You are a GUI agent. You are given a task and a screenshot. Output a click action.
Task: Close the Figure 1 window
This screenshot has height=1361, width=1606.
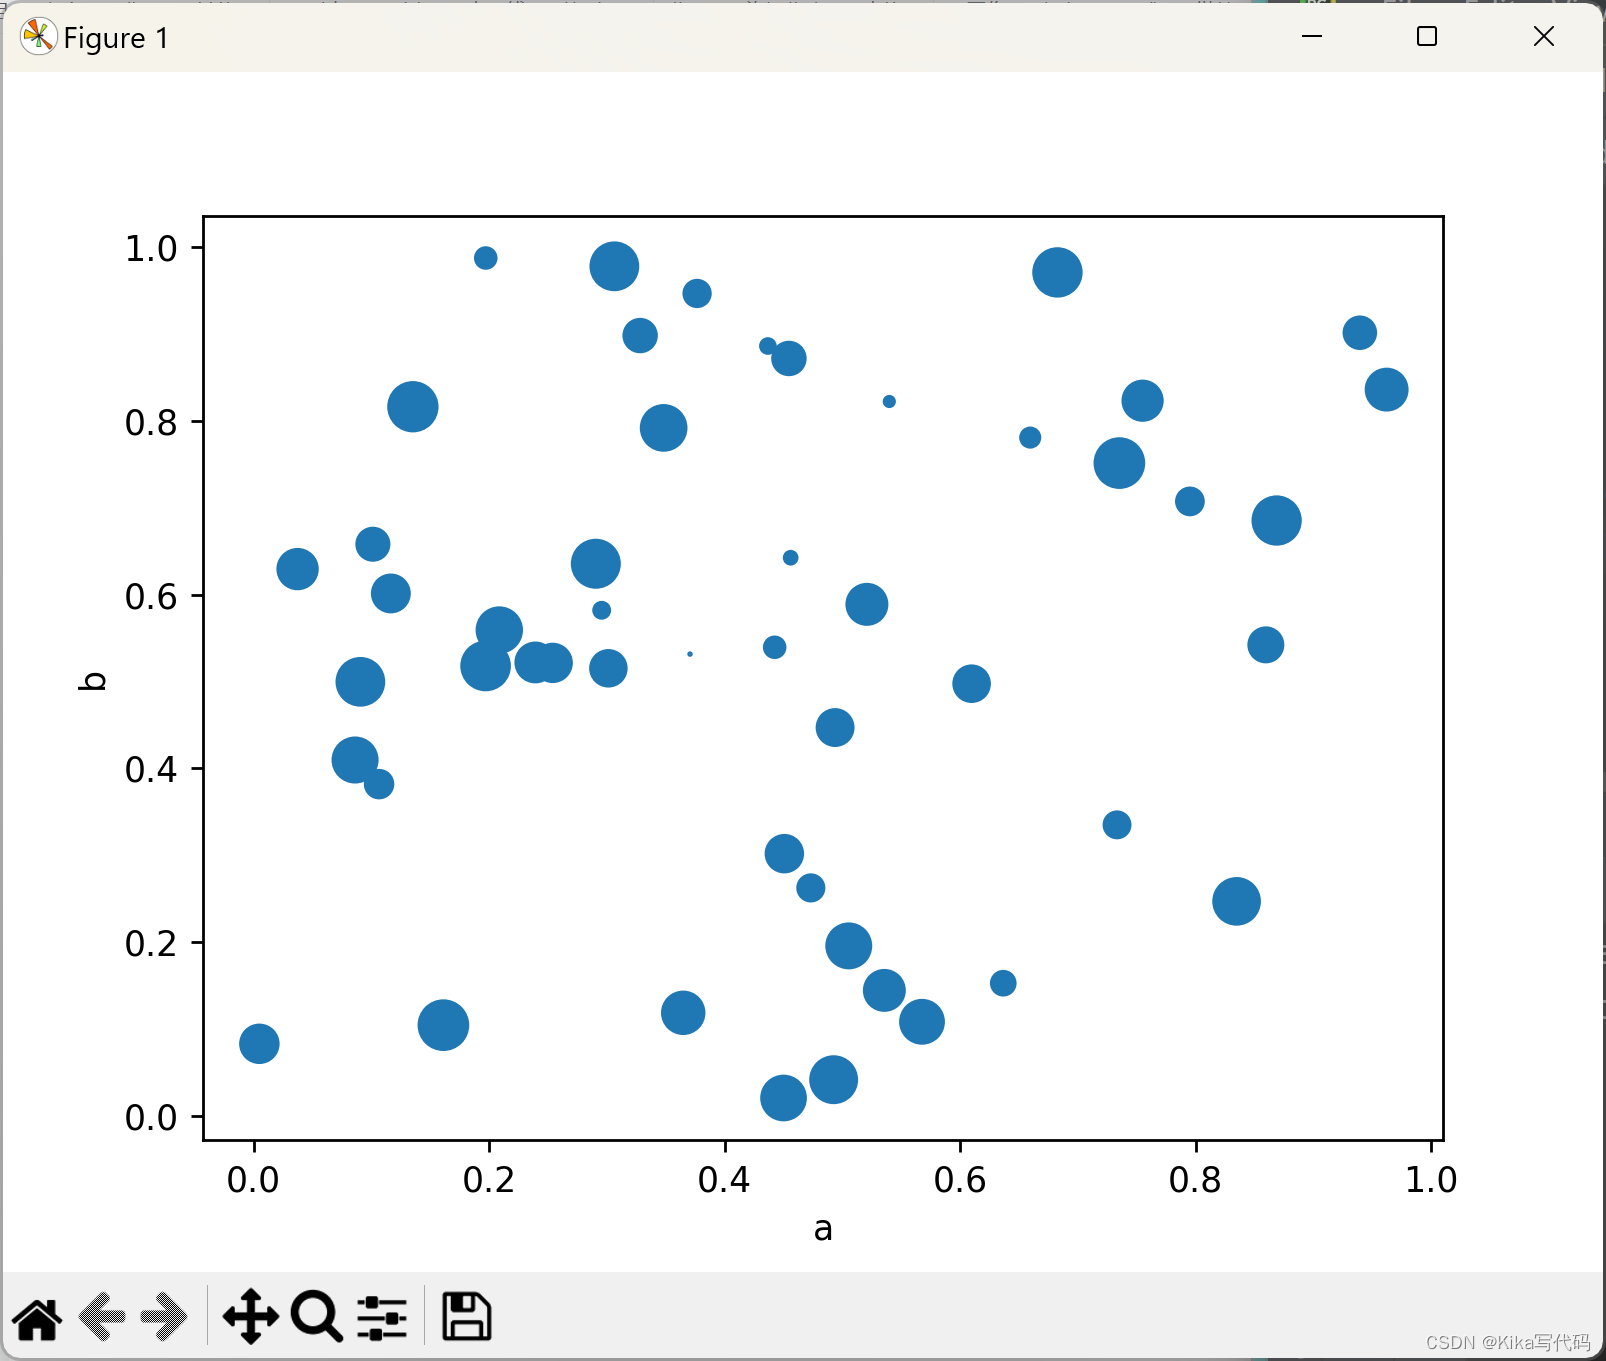point(1543,37)
